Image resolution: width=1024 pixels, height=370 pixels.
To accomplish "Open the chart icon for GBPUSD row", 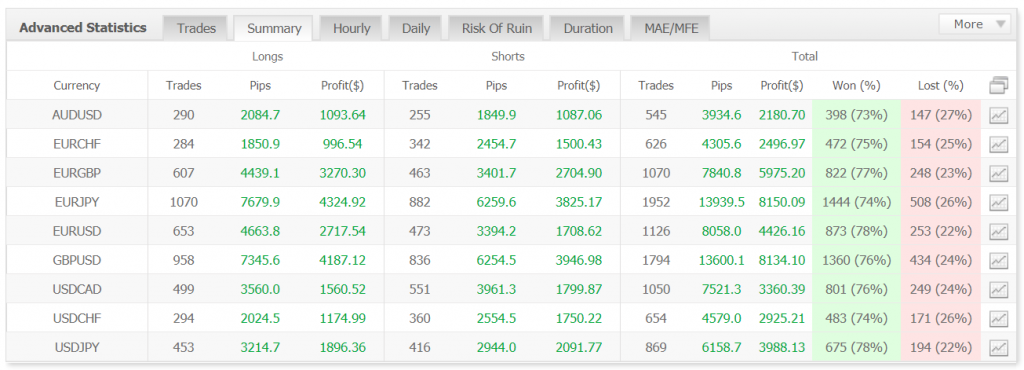I will (x=998, y=260).
